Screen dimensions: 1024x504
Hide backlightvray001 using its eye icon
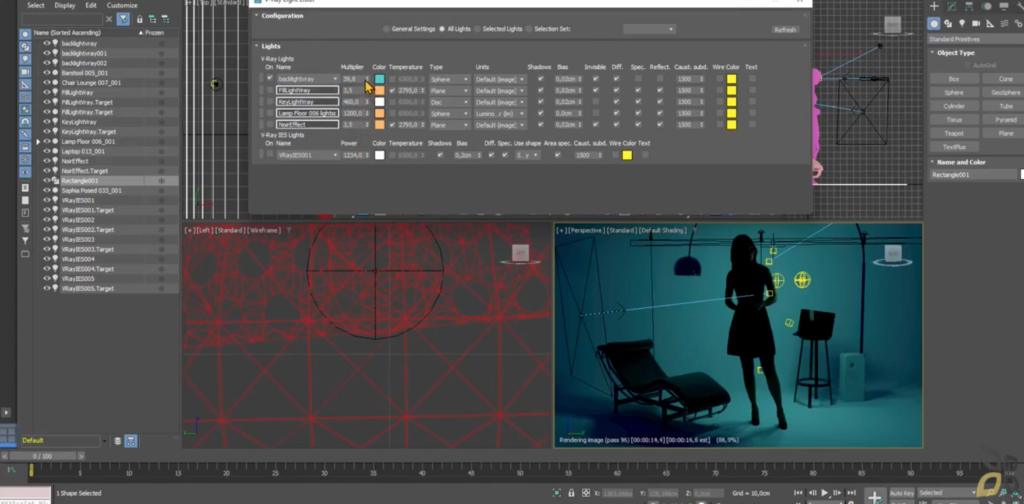pos(46,53)
